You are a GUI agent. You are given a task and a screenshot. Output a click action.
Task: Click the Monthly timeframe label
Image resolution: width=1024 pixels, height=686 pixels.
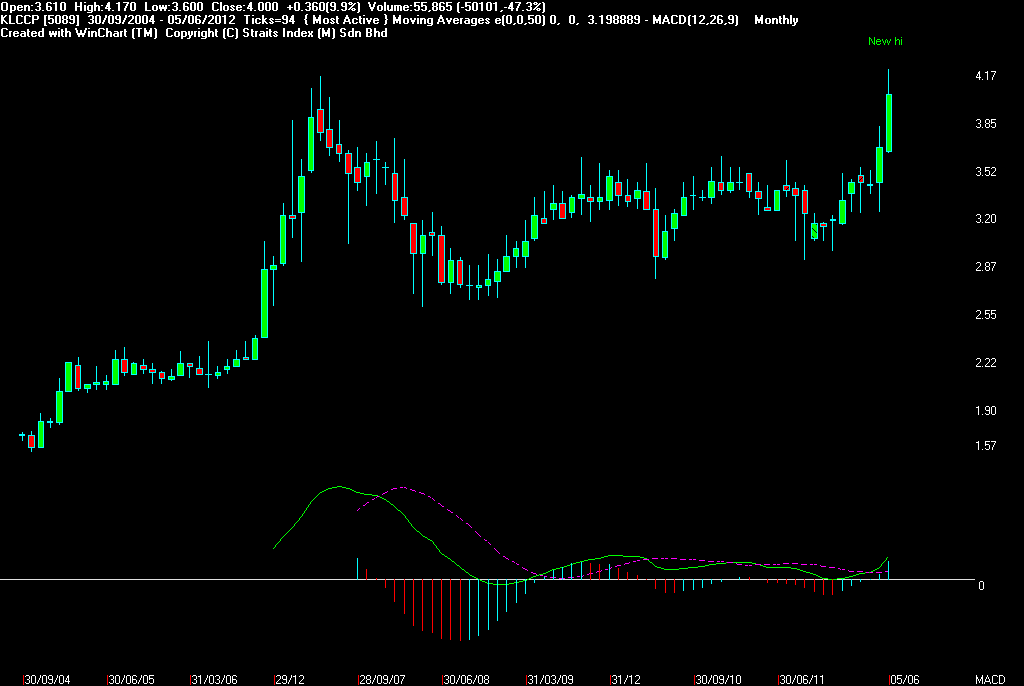(776, 20)
